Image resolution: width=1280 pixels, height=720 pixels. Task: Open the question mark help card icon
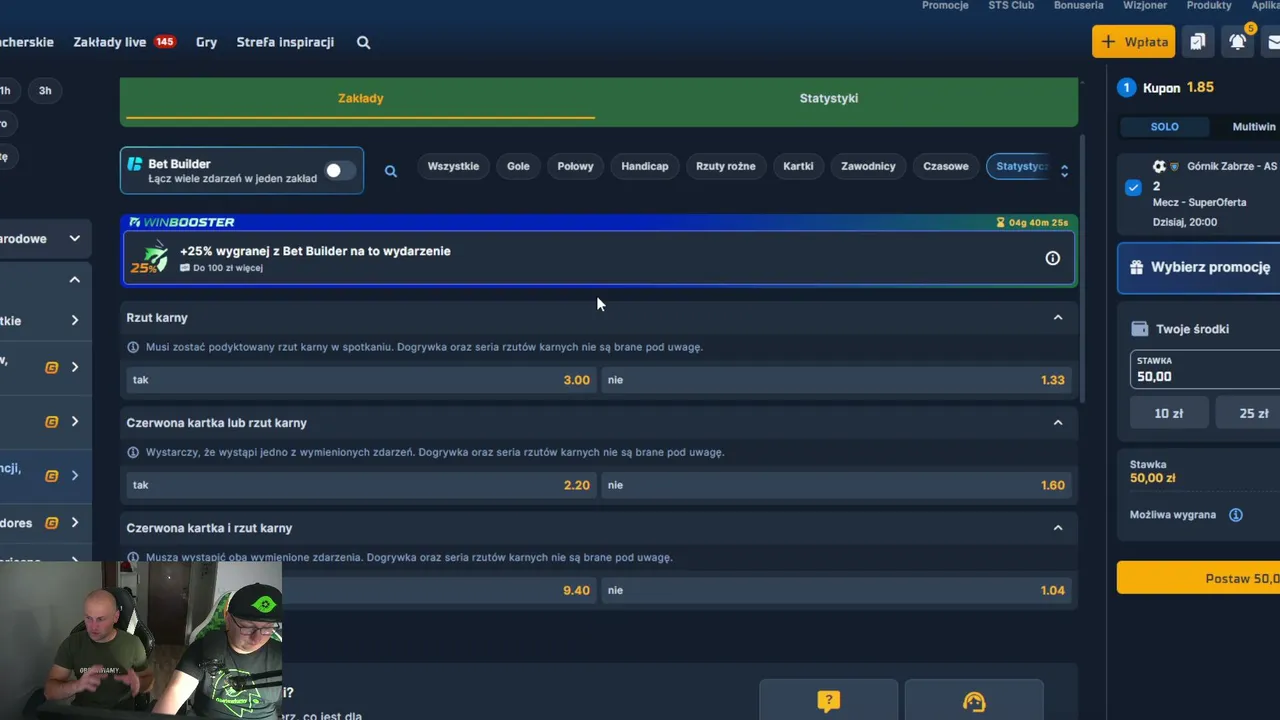click(828, 701)
